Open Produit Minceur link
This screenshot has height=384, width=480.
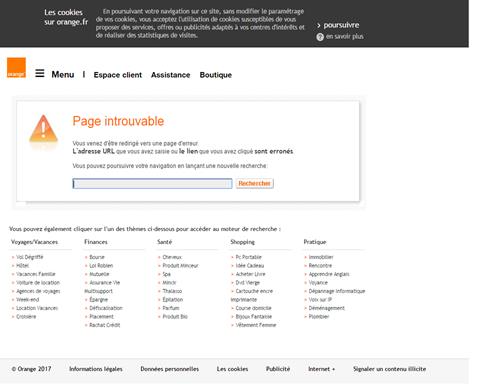point(180,266)
